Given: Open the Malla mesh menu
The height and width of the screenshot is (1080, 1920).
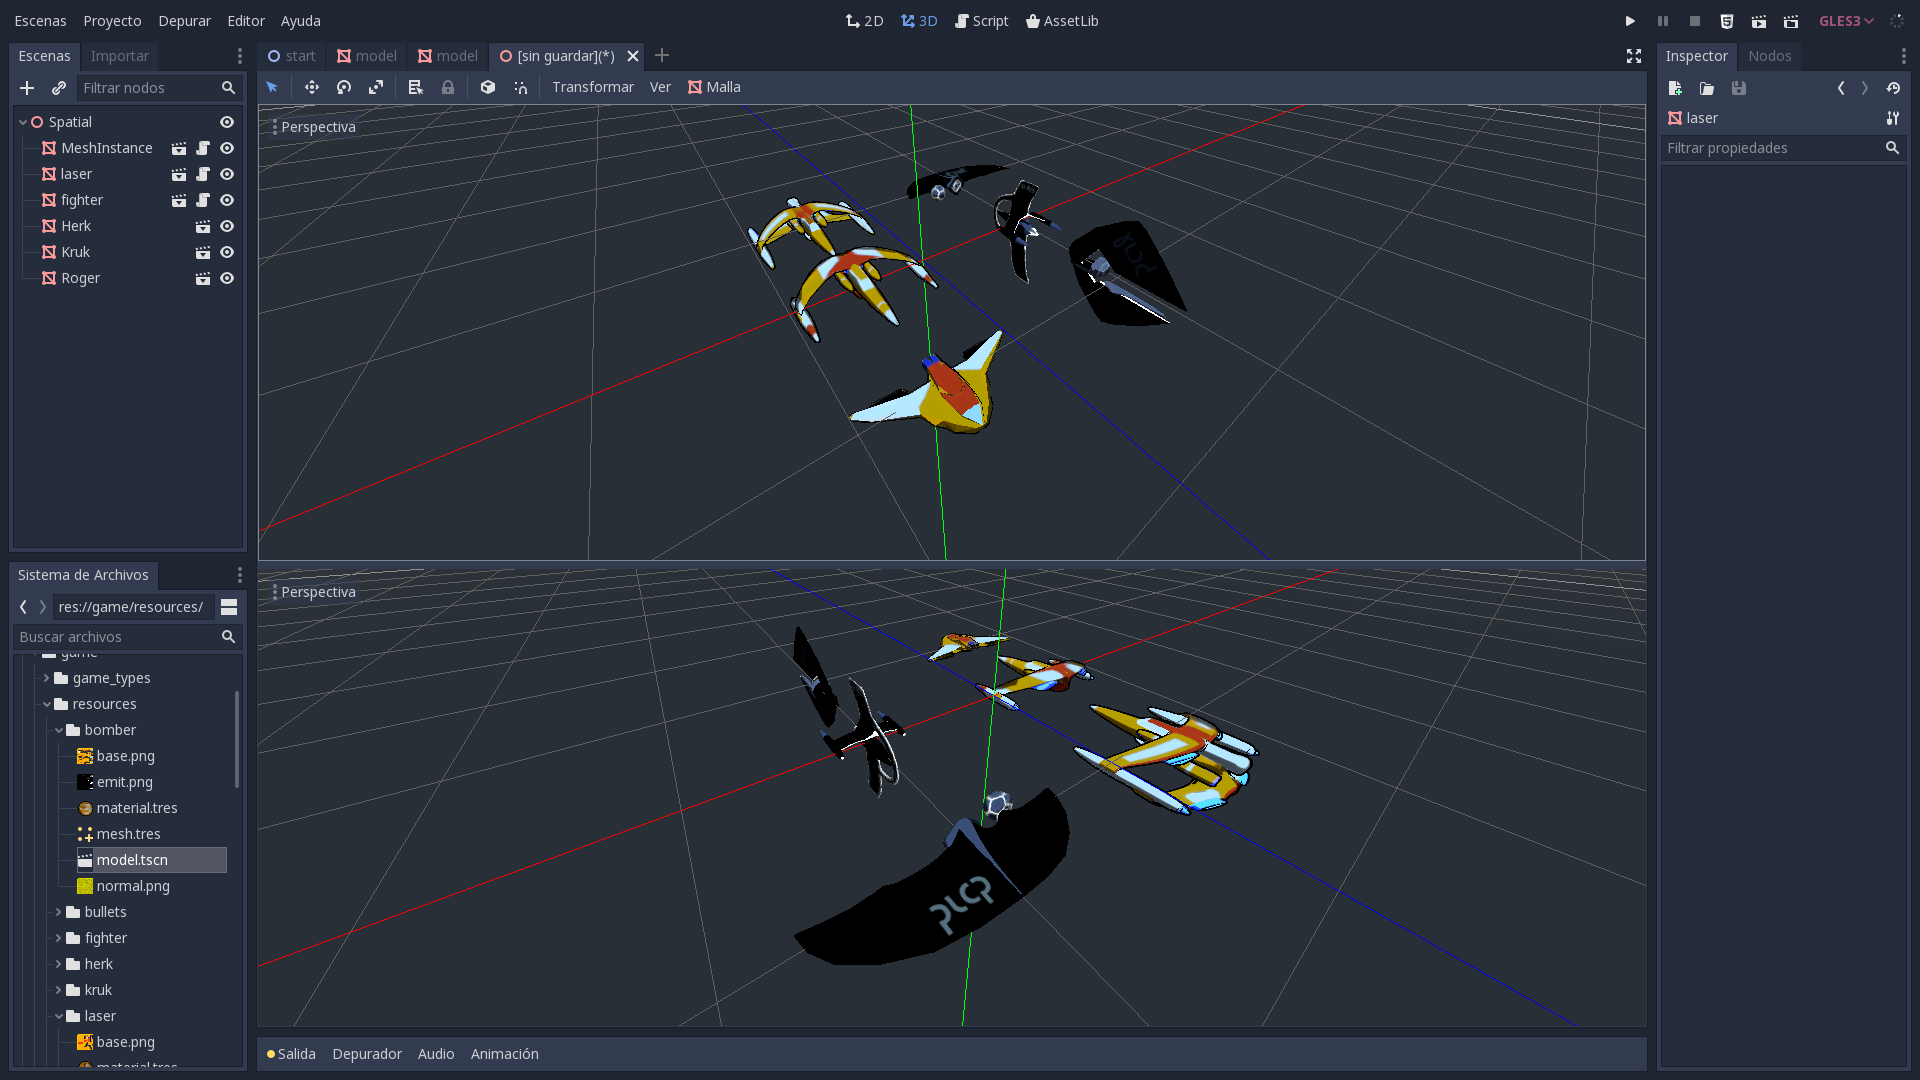Looking at the screenshot, I should [x=714, y=87].
